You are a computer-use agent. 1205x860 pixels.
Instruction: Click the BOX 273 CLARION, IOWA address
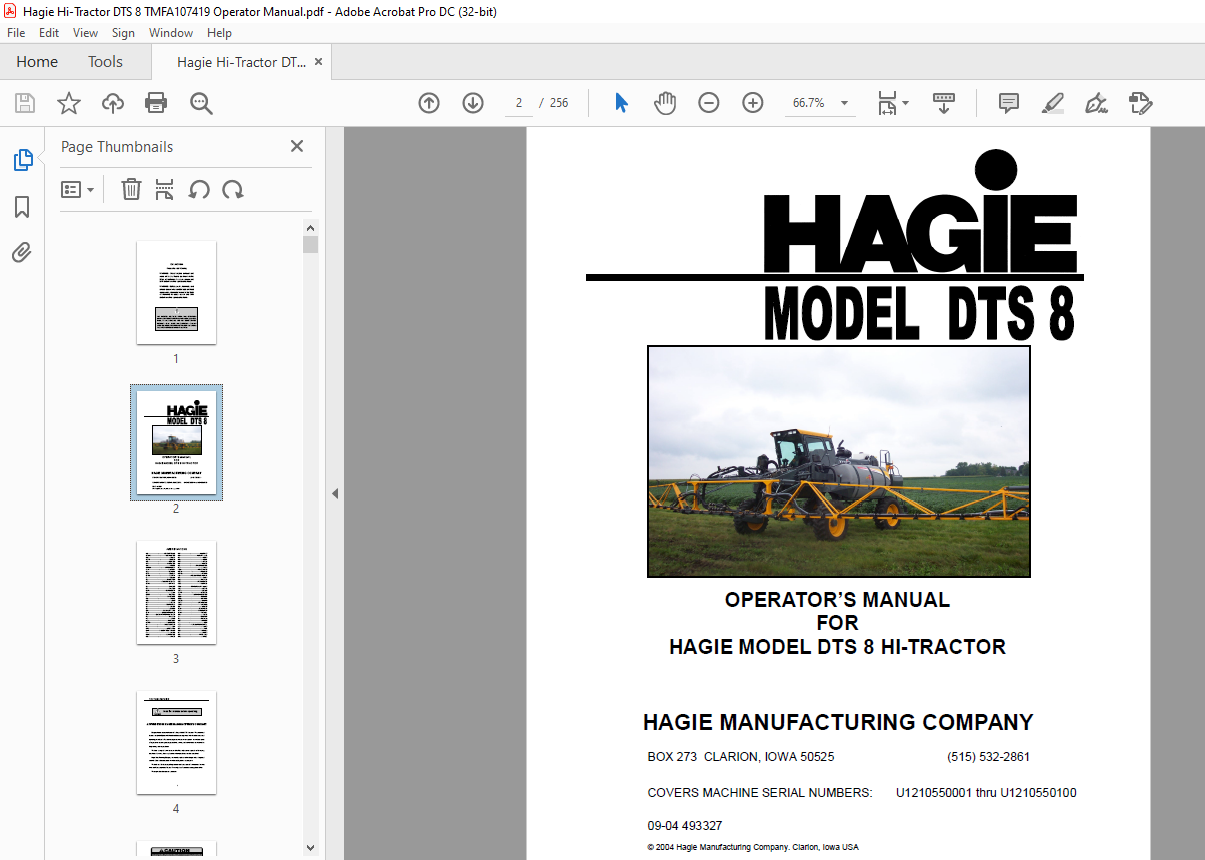click(x=741, y=757)
